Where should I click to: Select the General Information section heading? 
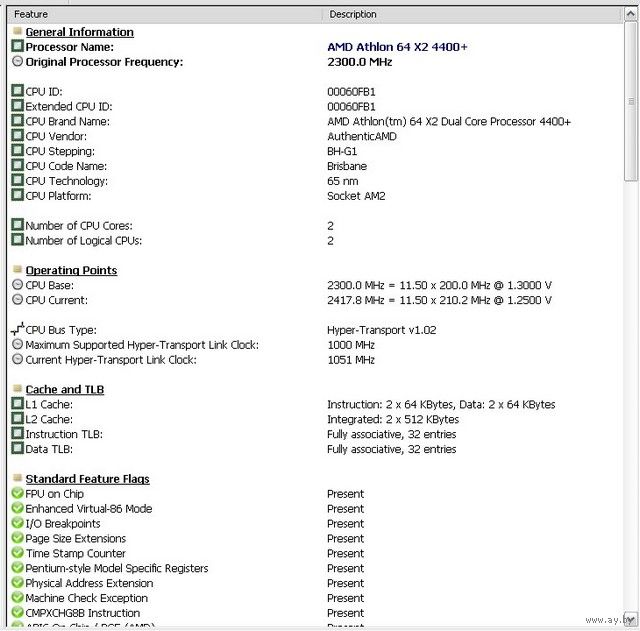tap(80, 32)
